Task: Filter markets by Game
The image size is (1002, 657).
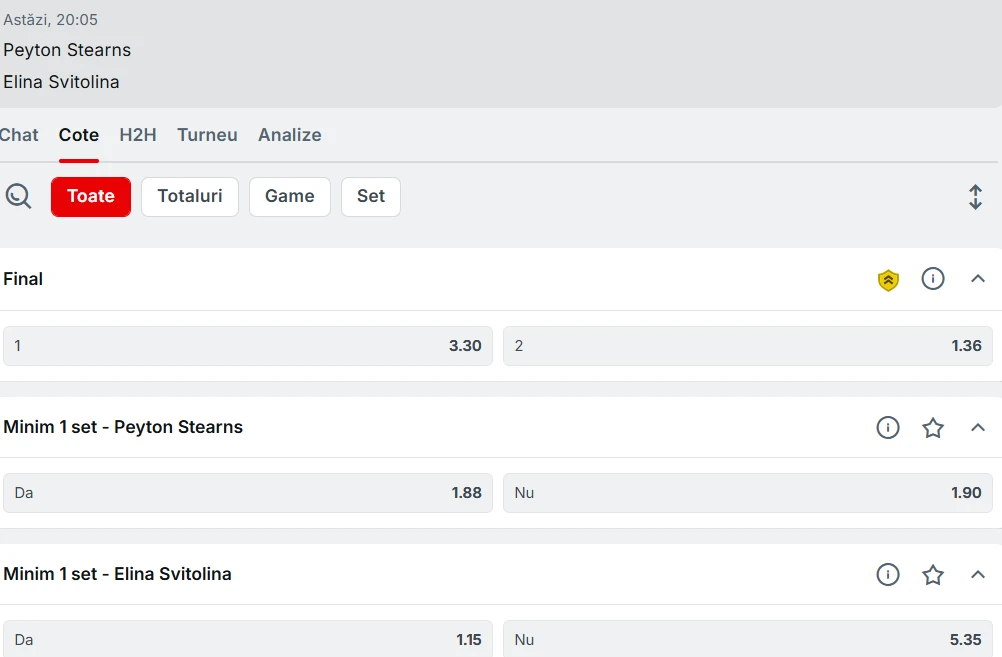Action: point(289,196)
